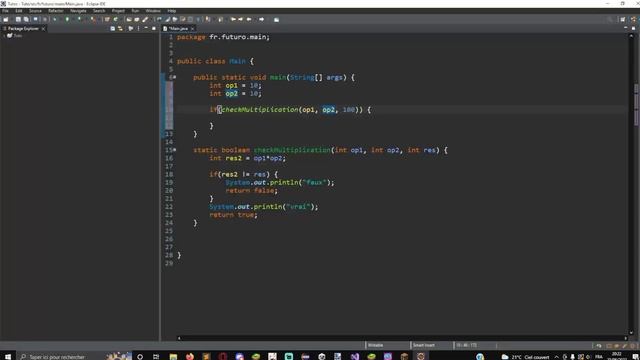Image resolution: width=640 pixels, height=360 pixels.
Task: Click the cursor position status field
Action: pos(467,345)
